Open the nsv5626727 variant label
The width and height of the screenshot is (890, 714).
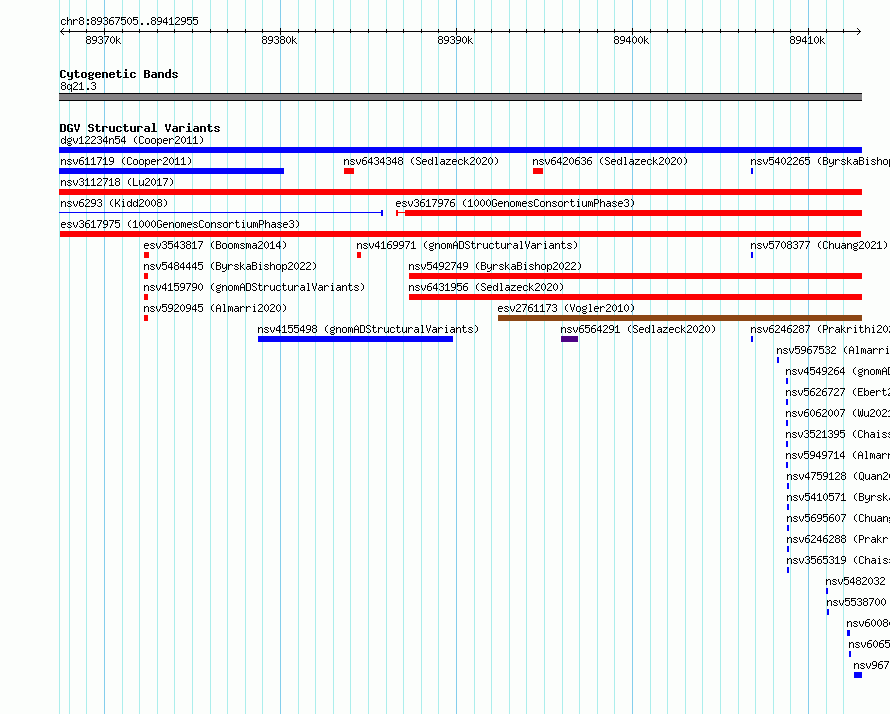pyautogui.click(x=838, y=392)
